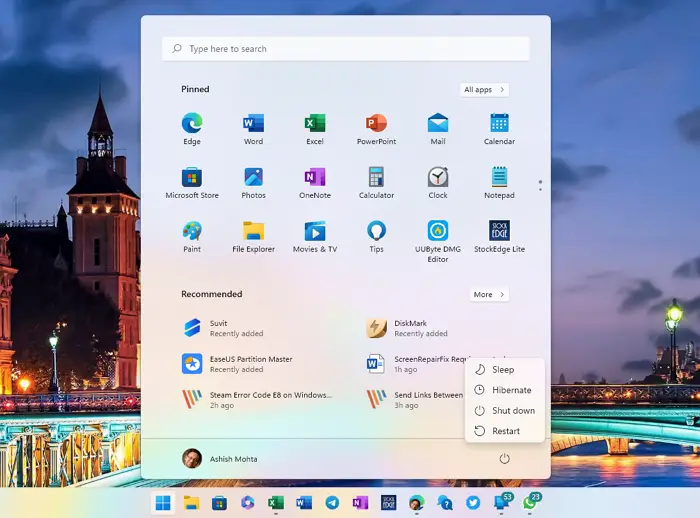Open recommended DiskMark app
The height and width of the screenshot is (518, 700).
coord(407,328)
